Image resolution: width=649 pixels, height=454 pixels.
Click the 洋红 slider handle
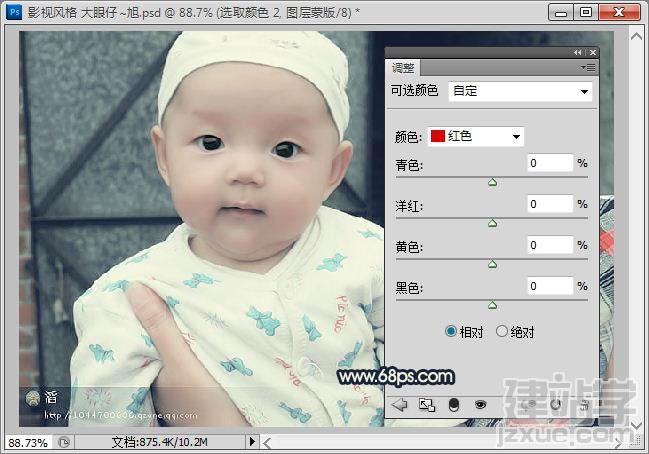pos(492,223)
